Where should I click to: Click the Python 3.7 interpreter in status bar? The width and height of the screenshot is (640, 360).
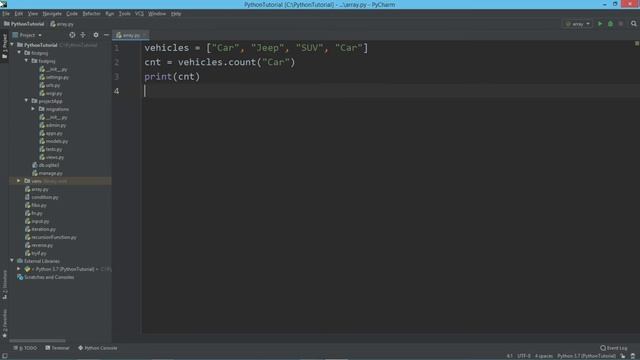click(x=586, y=356)
